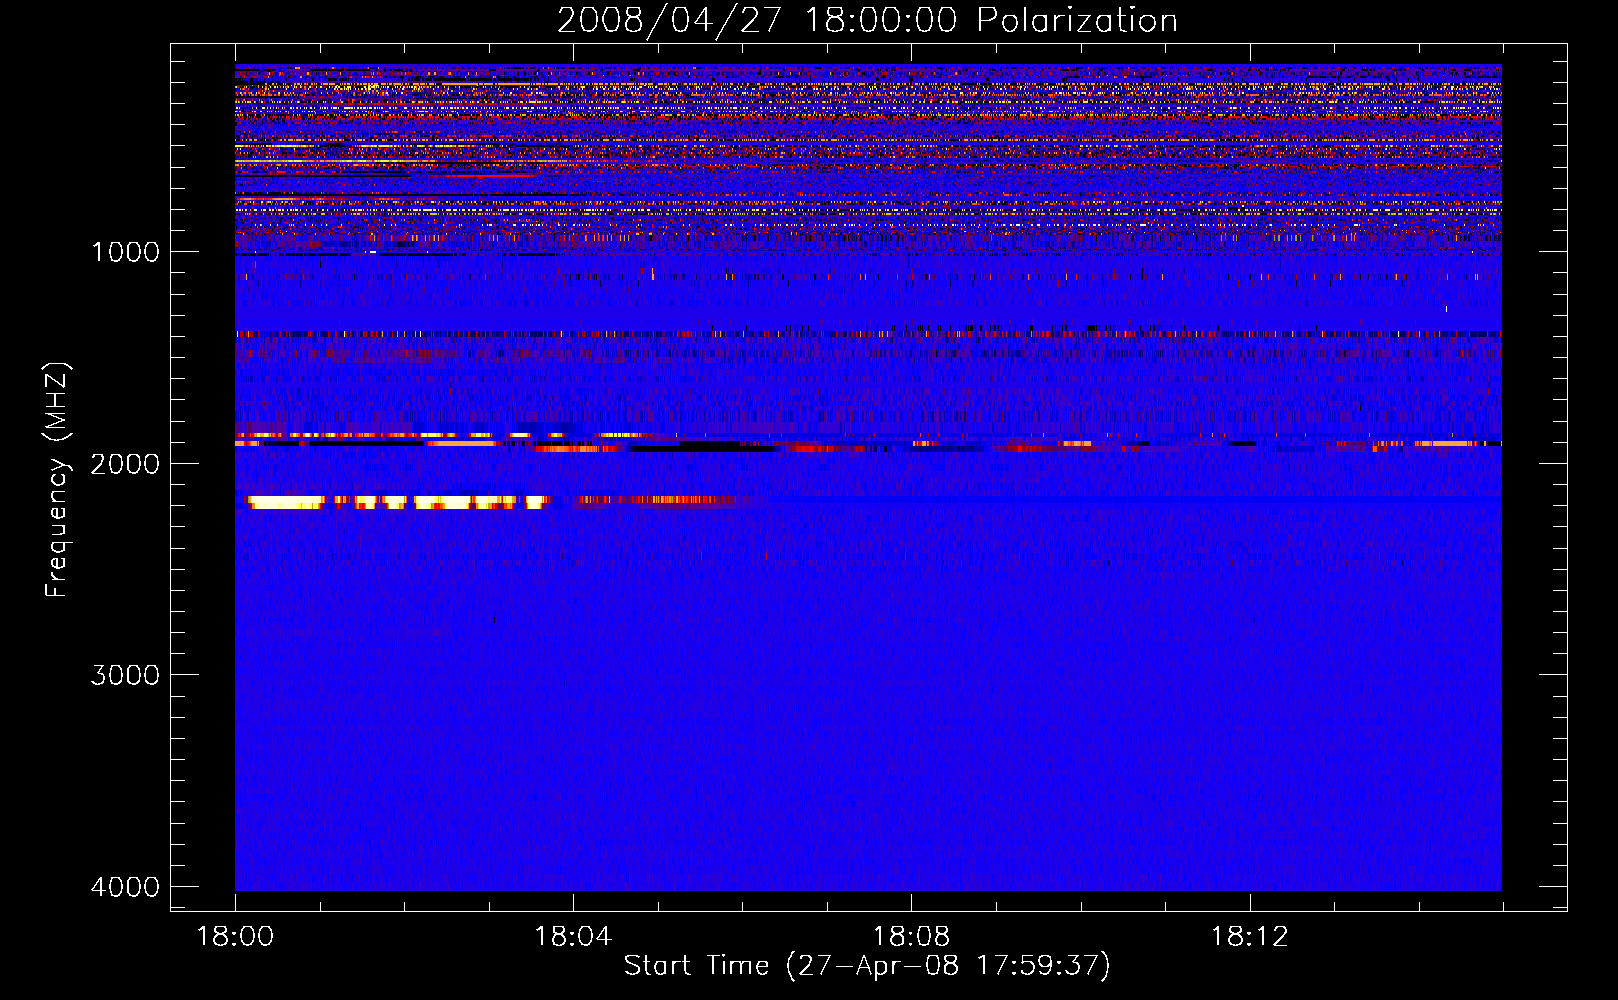Screen dimensions: 1618x1000
Task: Select the 2000 frequency tick label
Action: pos(125,464)
